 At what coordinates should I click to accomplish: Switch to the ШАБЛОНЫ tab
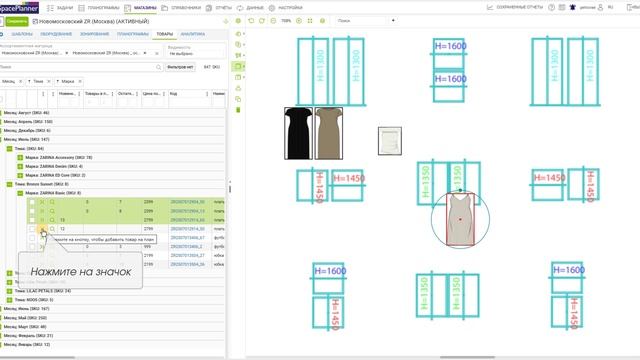coord(22,34)
